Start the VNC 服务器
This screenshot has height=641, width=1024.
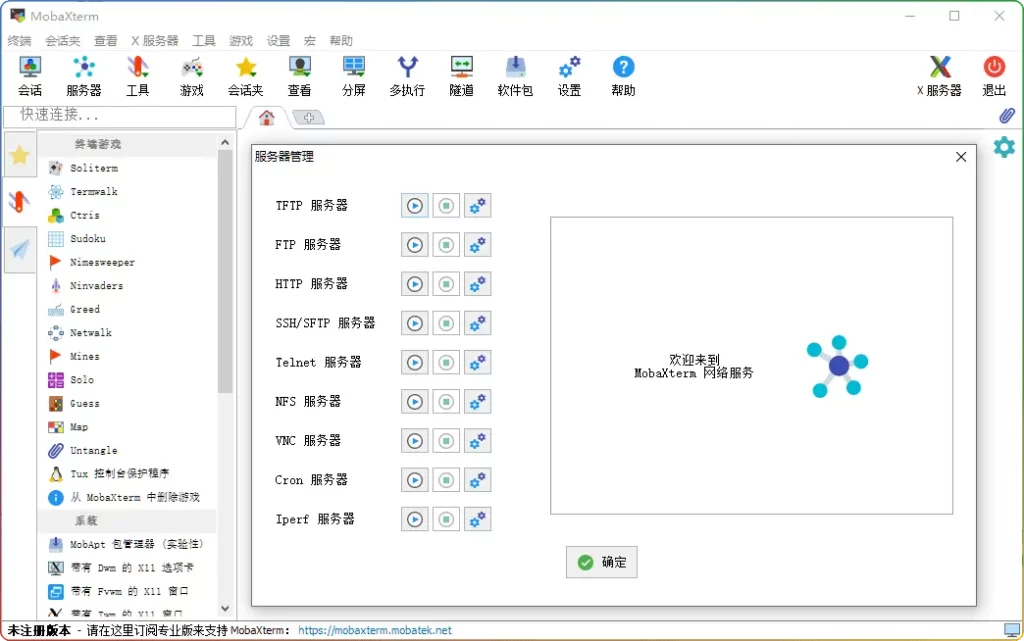click(415, 441)
